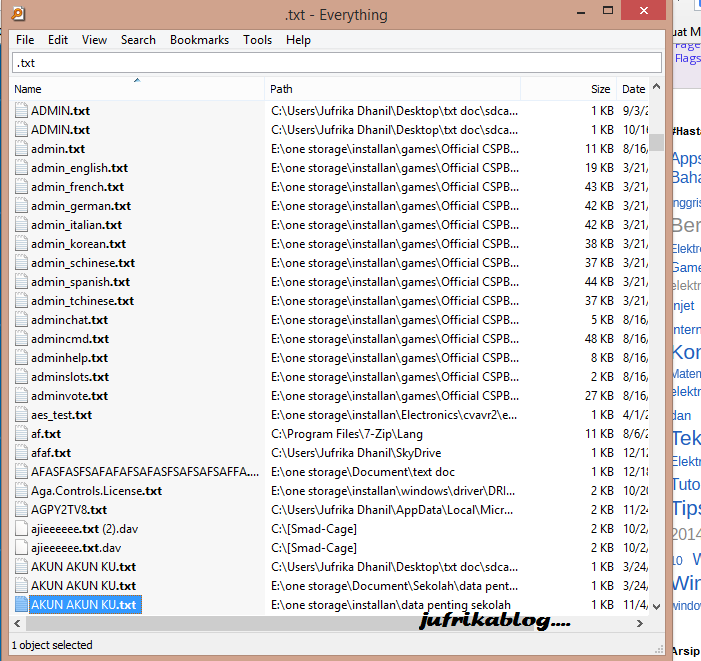Click the file icon of adminvote.txt
This screenshot has height=661, width=701.
click(x=21, y=396)
